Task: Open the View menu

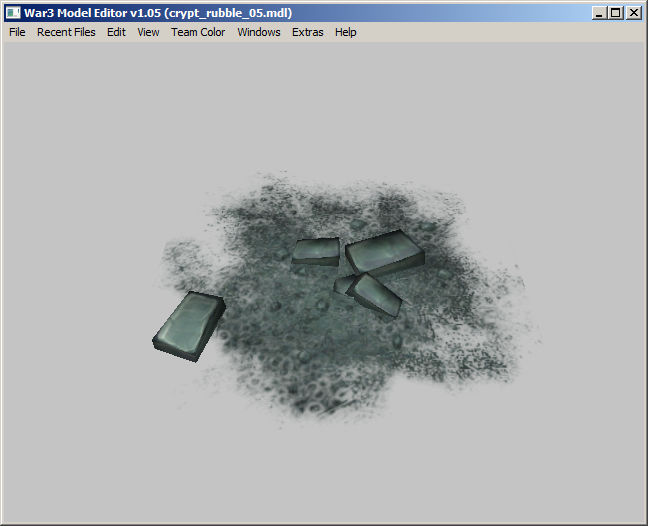Action: click(x=148, y=32)
